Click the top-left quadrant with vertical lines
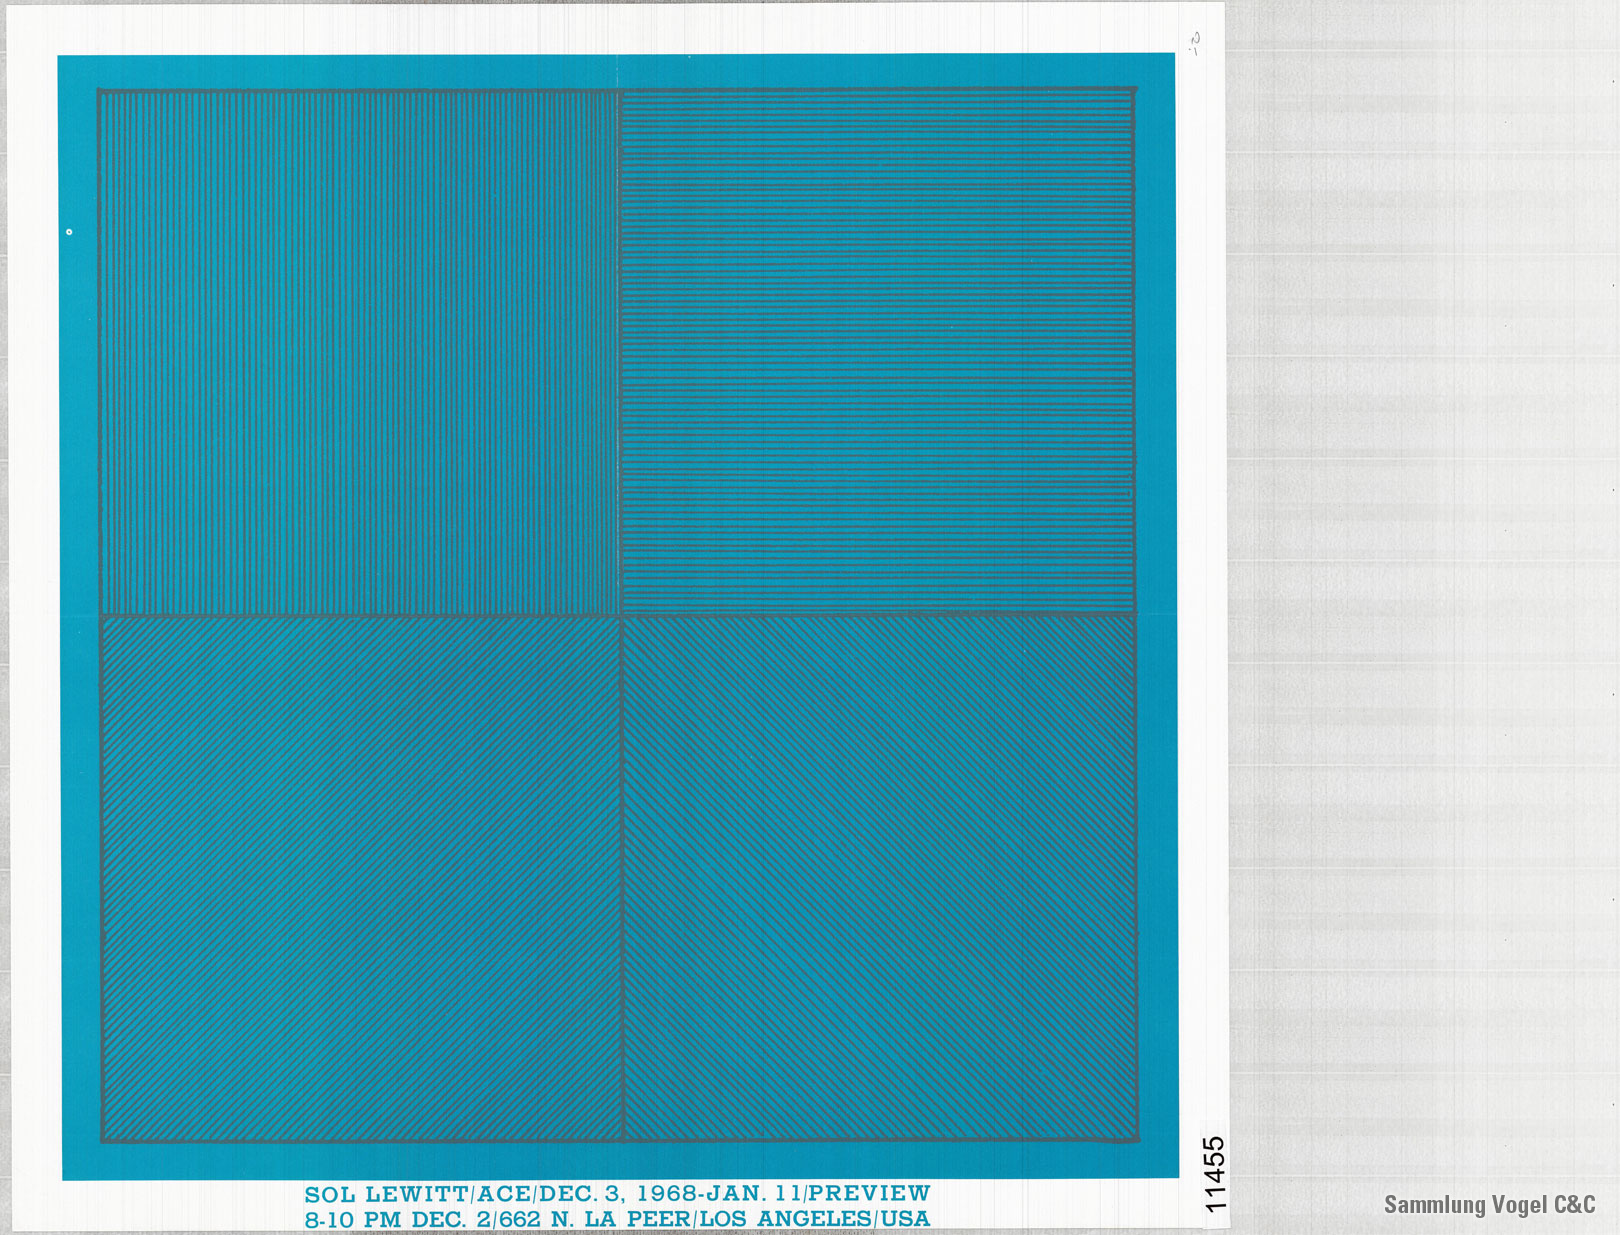Viewport: 1620px width, 1235px height. tap(358, 352)
